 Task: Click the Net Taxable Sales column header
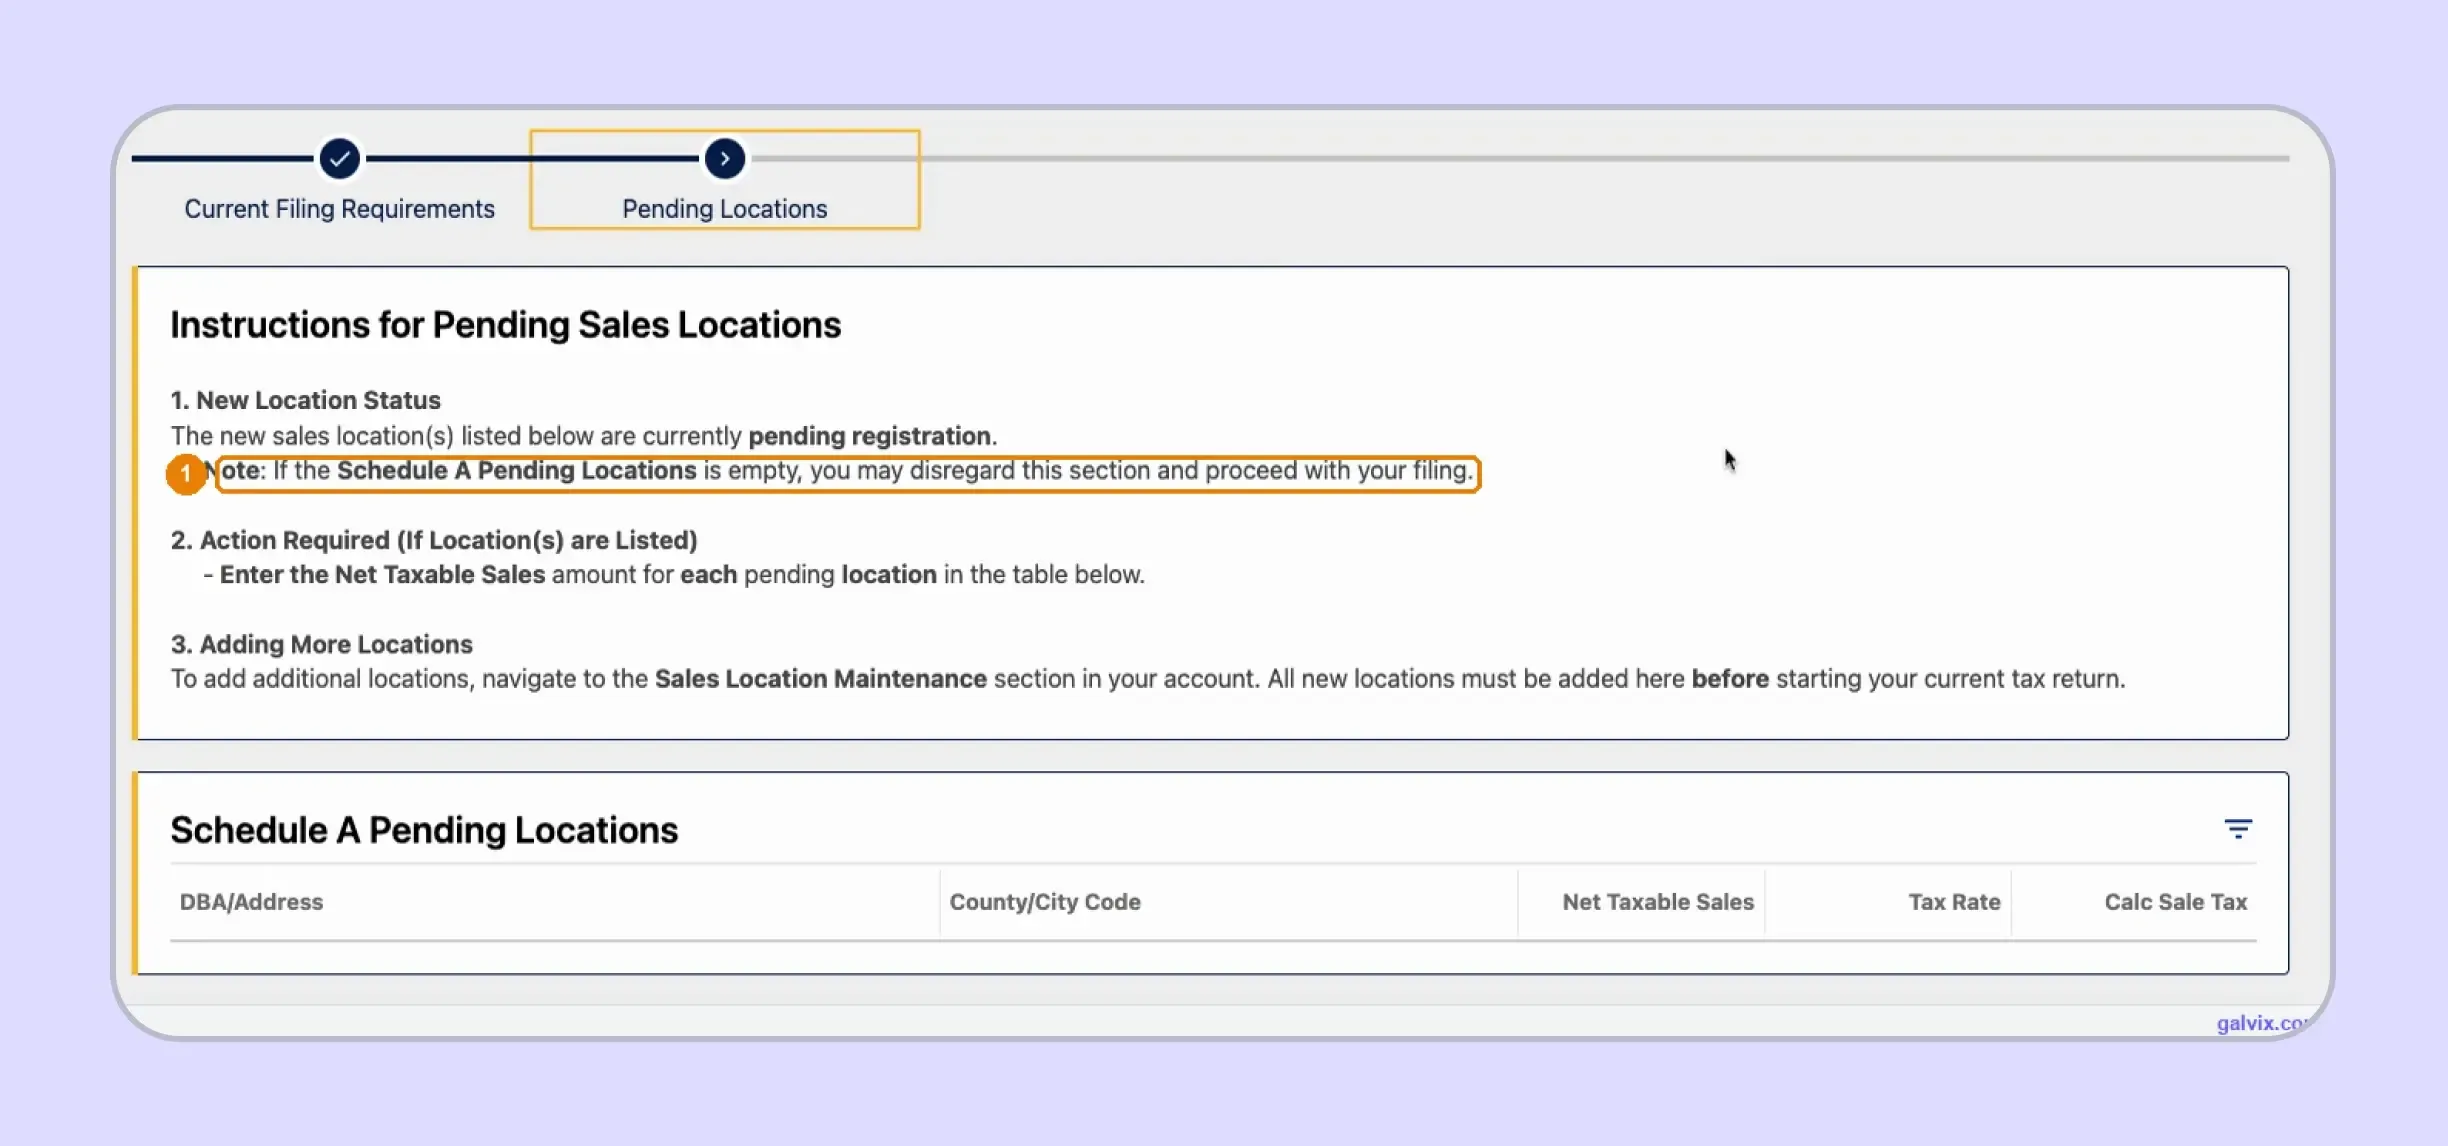click(x=1658, y=902)
